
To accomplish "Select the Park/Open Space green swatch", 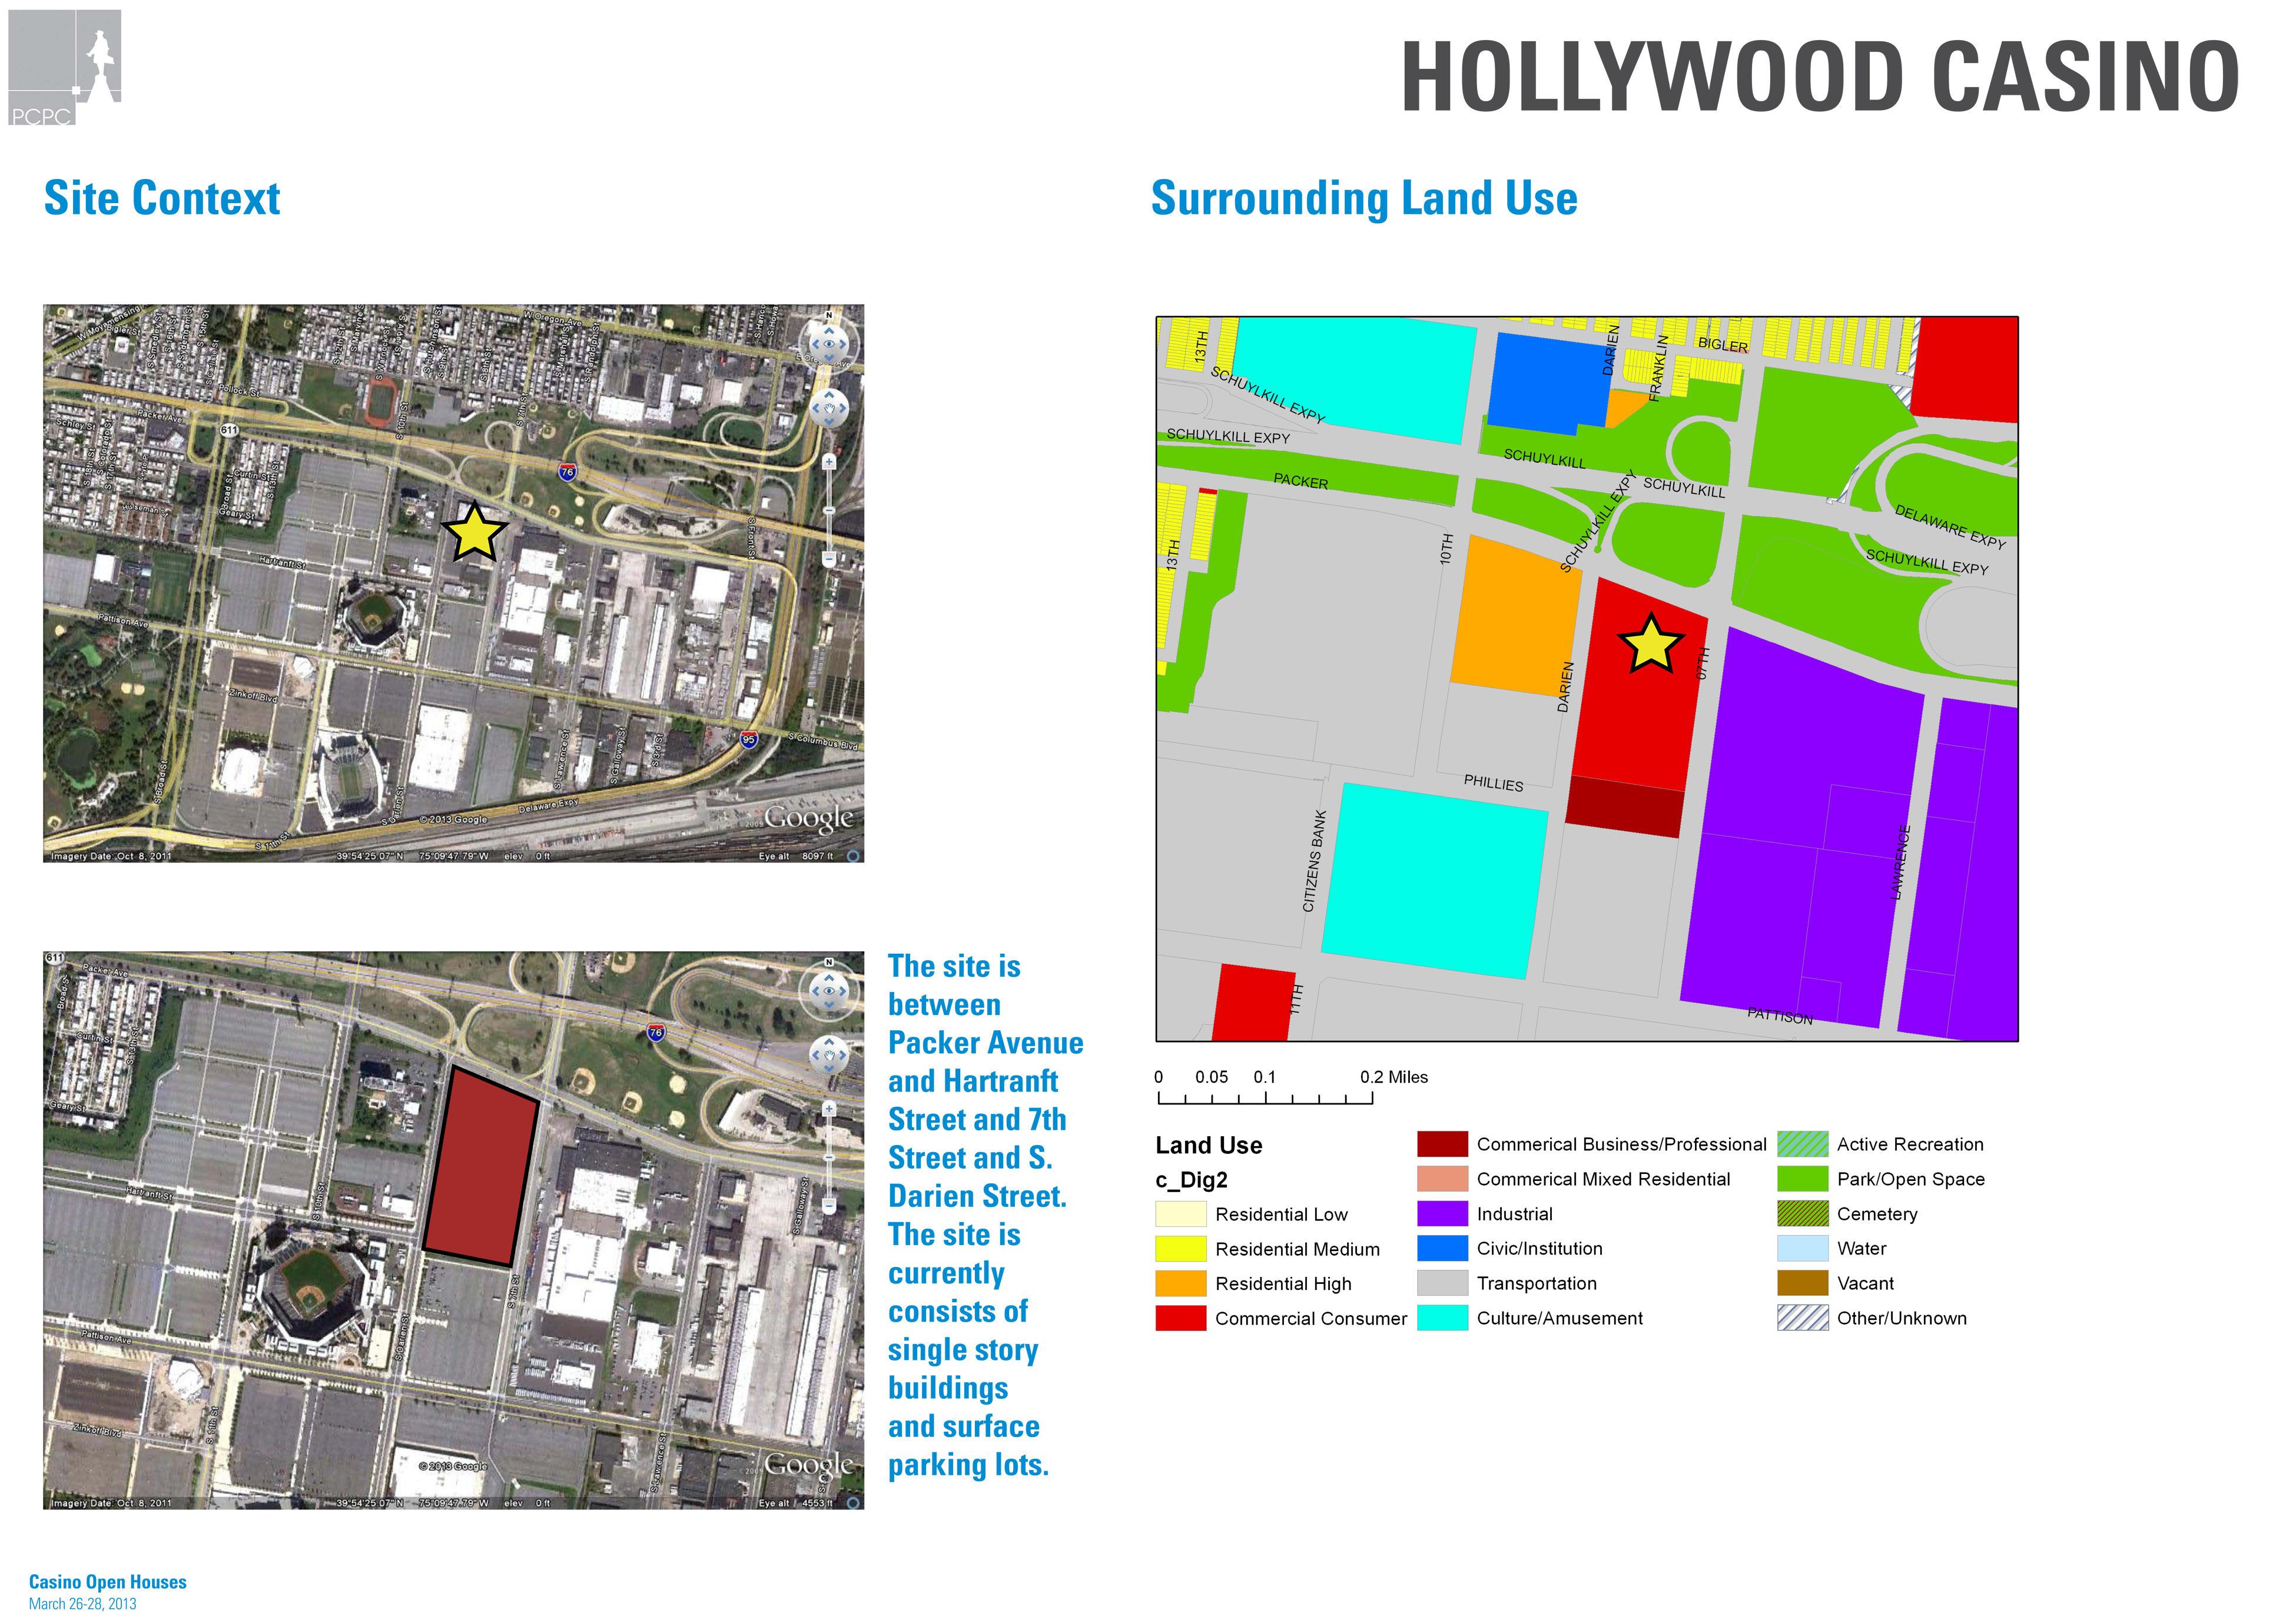I will [1802, 1179].
